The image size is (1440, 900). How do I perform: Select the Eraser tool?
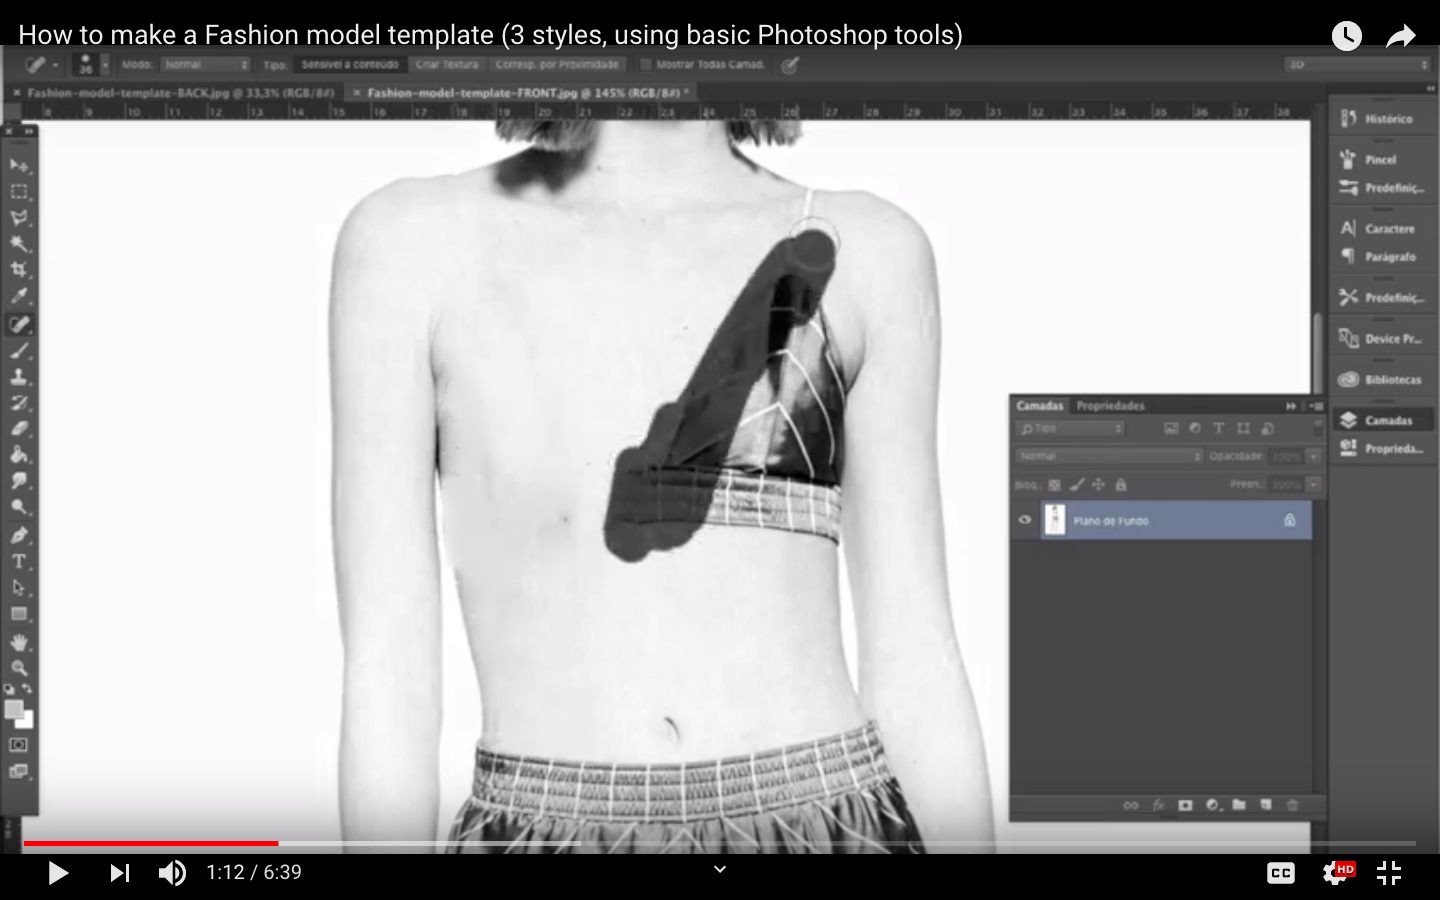point(19,428)
